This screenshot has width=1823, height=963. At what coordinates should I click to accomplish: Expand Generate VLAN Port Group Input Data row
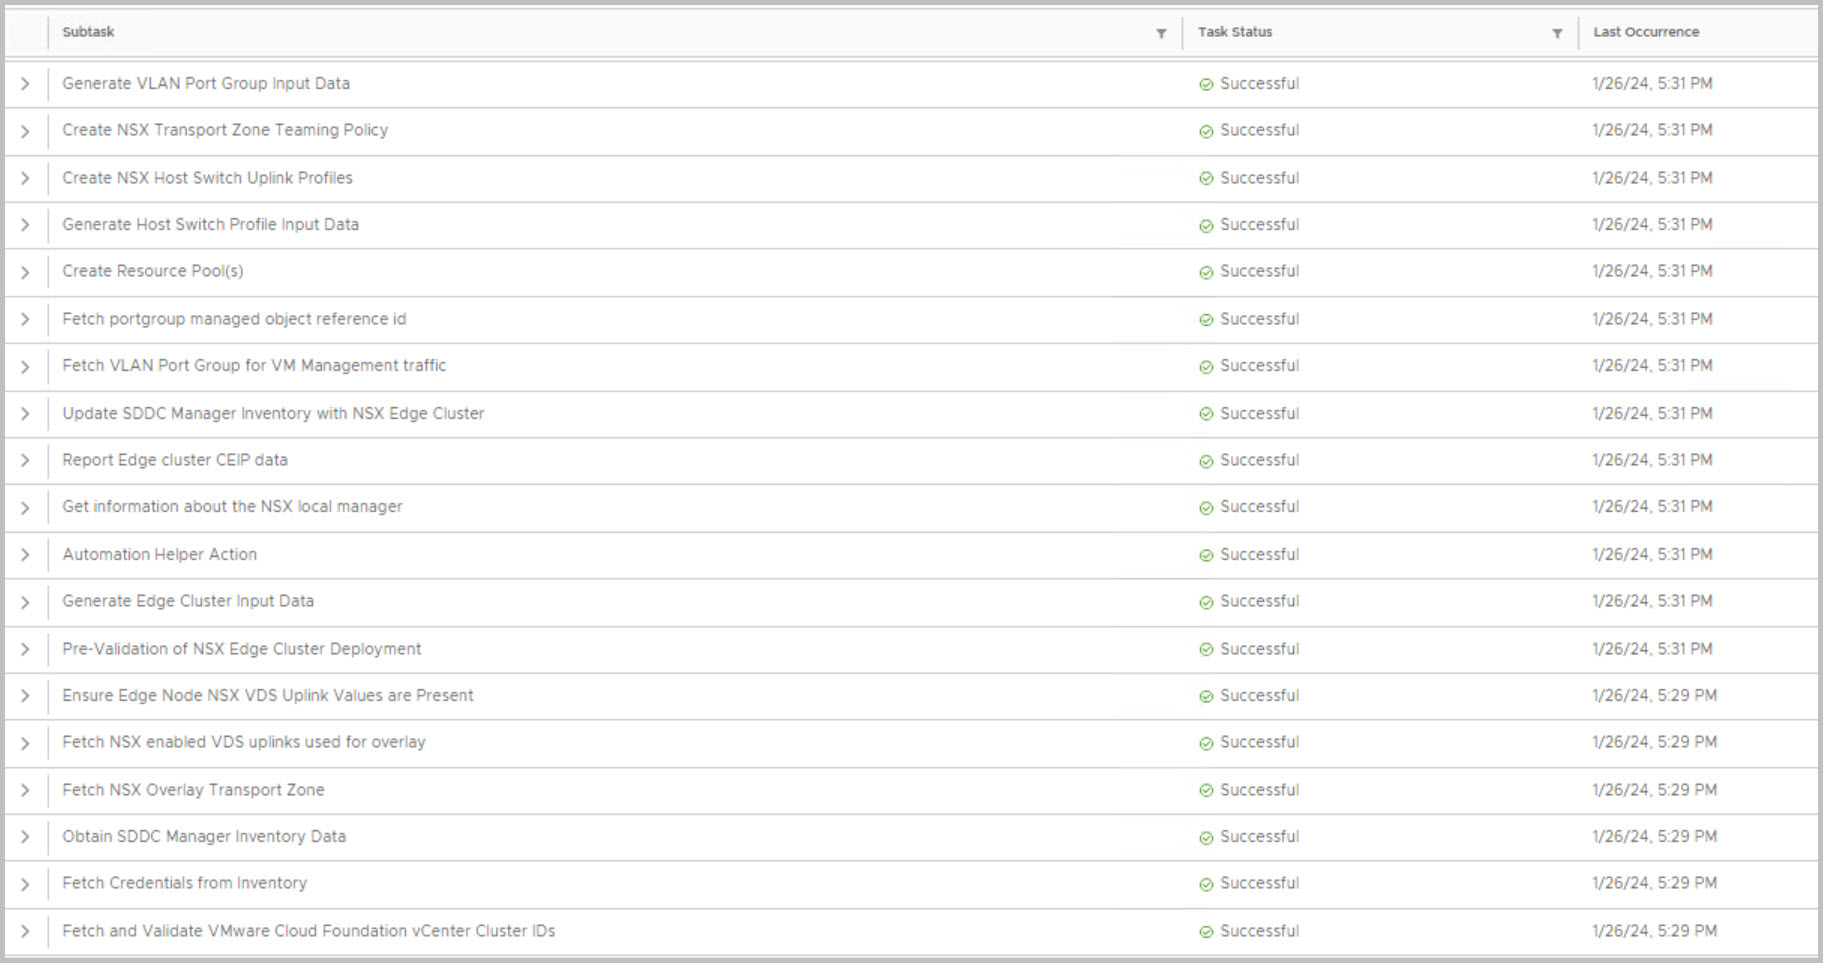25,84
